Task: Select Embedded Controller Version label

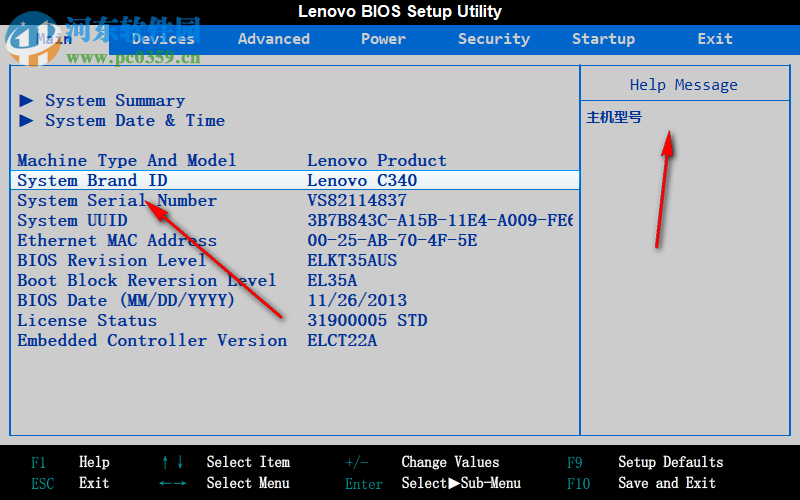Action: coord(152,340)
